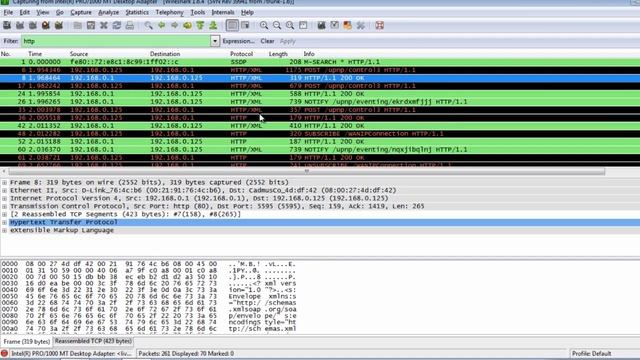Sort by Source column header
Image resolution: width=640 pixels, height=360 pixels.
tap(79, 54)
